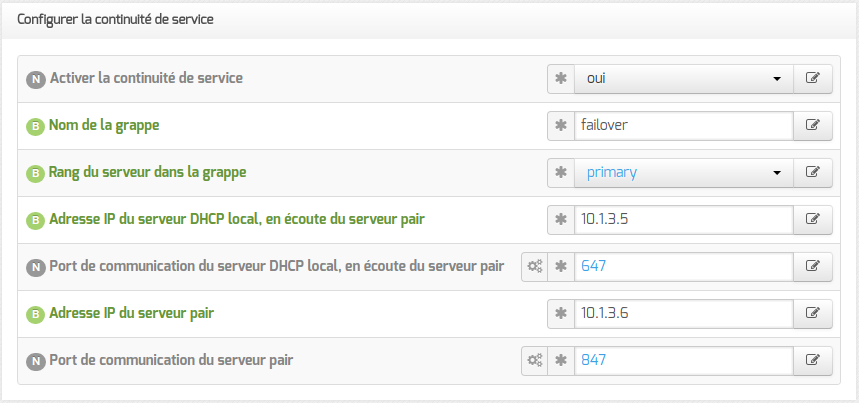Screen dimensions: 859x403
Task: Click 'Port de communication du serveur DHCP local' label
Action: click(277, 267)
